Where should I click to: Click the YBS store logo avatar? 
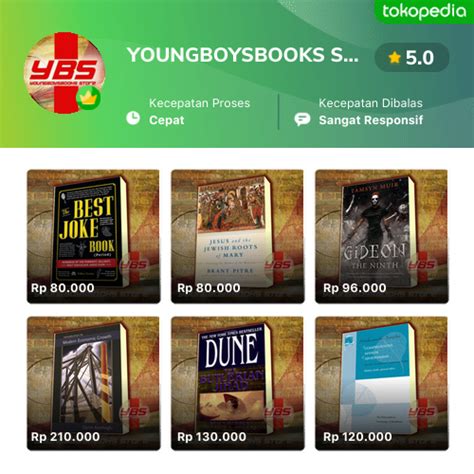pyautogui.click(x=65, y=73)
